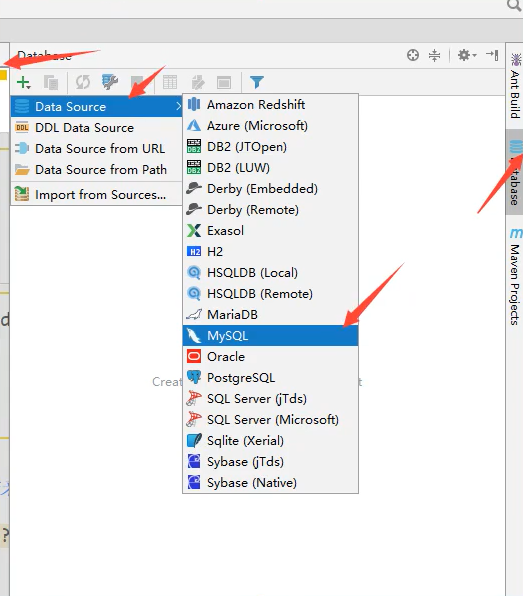Select Sybase (jTds) entry

pos(270,462)
